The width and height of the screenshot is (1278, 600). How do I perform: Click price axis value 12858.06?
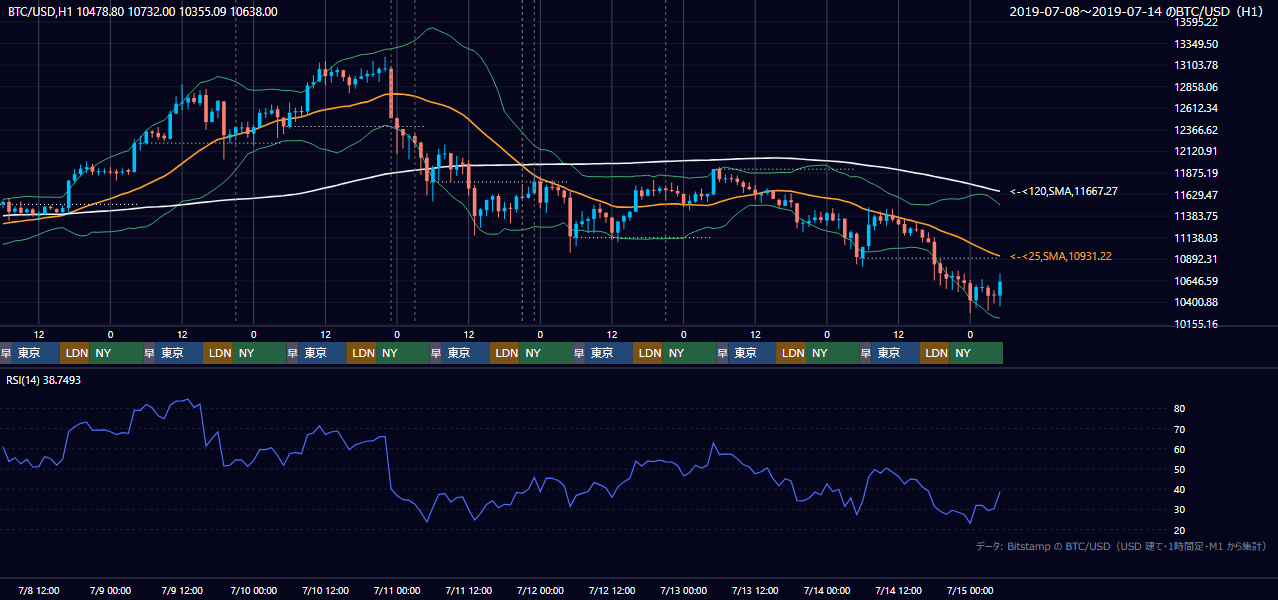(x=1196, y=87)
